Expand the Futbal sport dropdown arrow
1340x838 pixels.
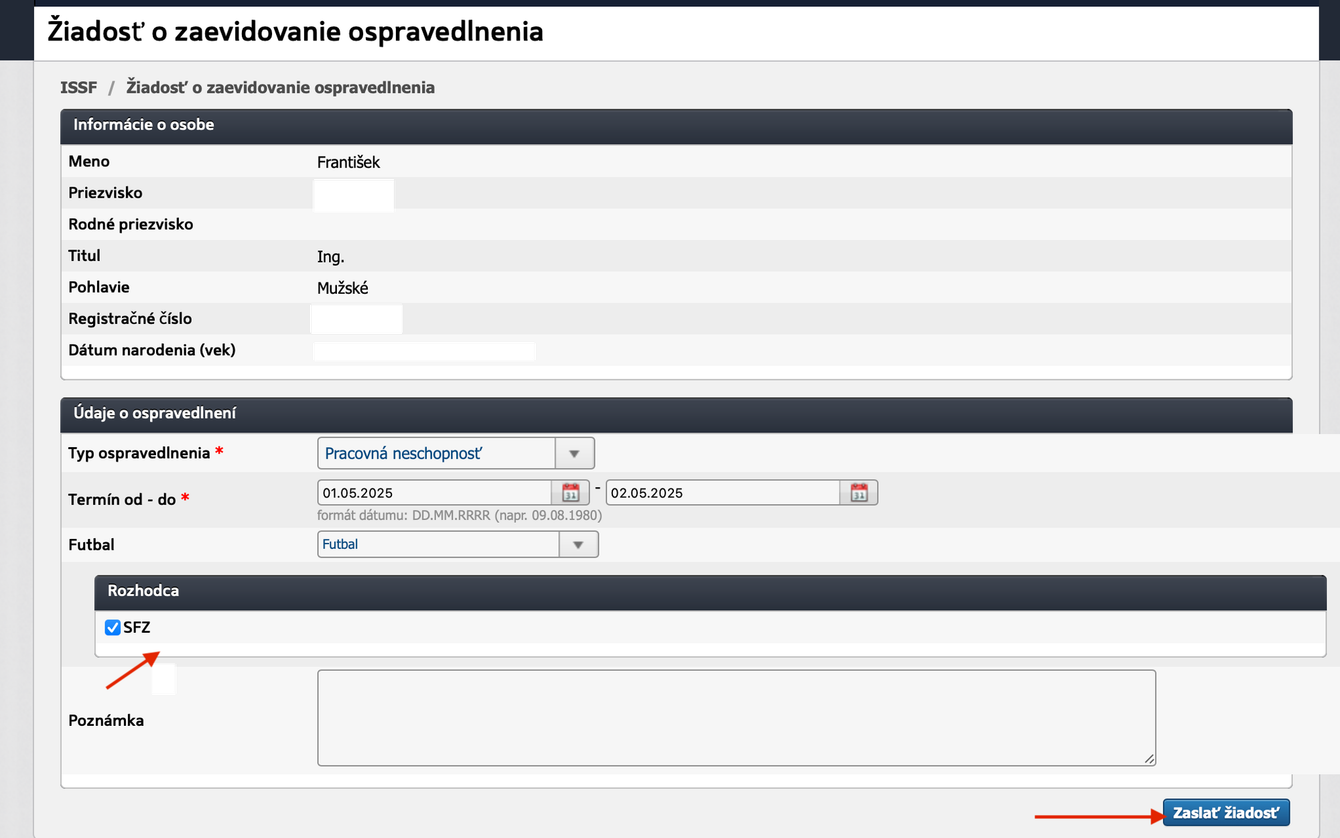[x=578, y=544]
